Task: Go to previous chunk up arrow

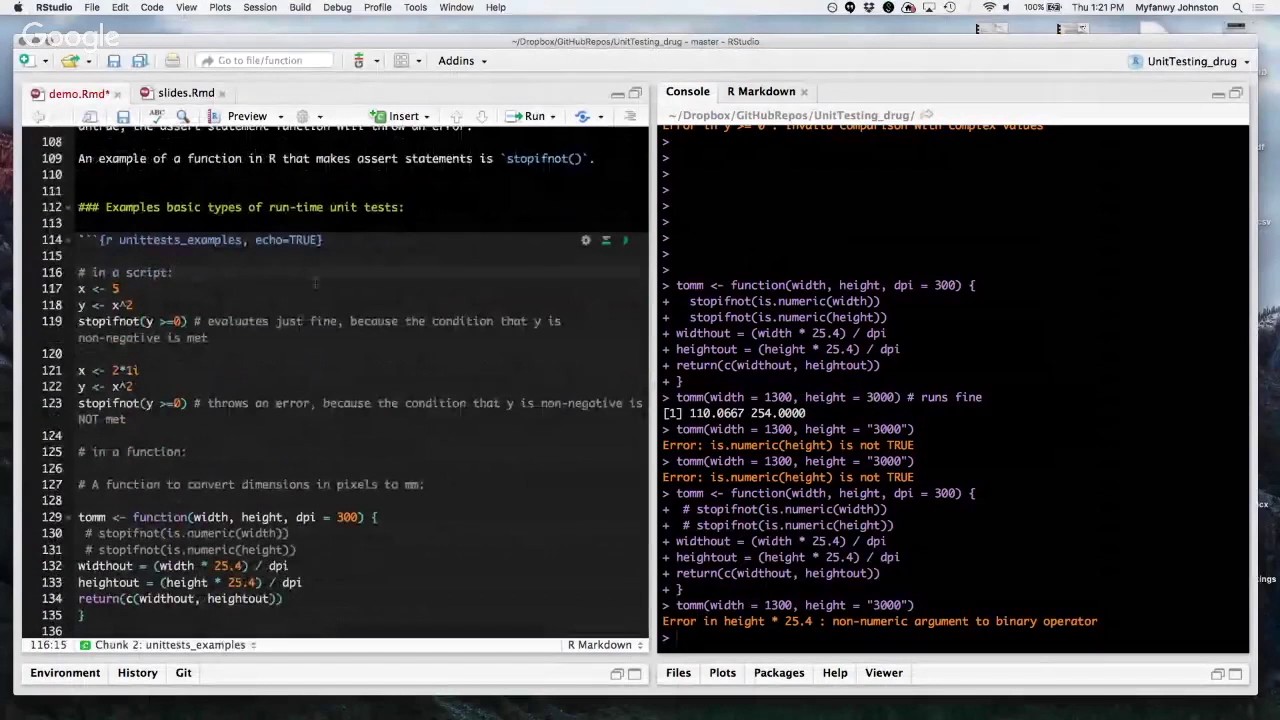Action: click(457, 117)
